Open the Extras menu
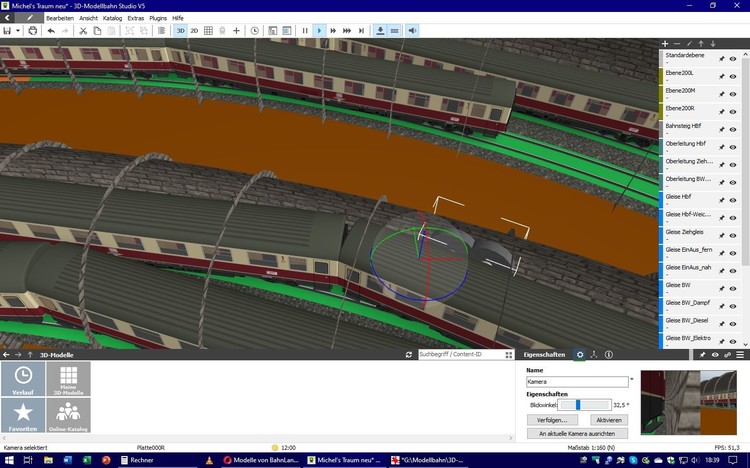This screenshot has height=468, width=750. coord(136,18)
